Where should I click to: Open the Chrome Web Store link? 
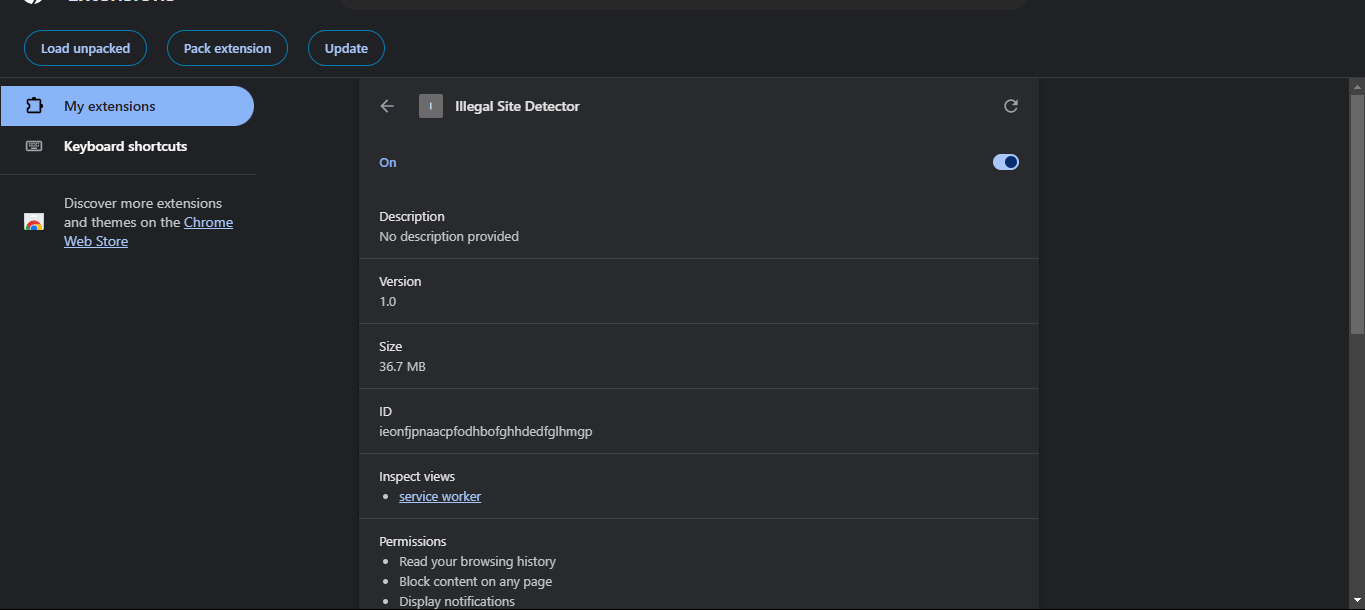(x=208, y=223)
